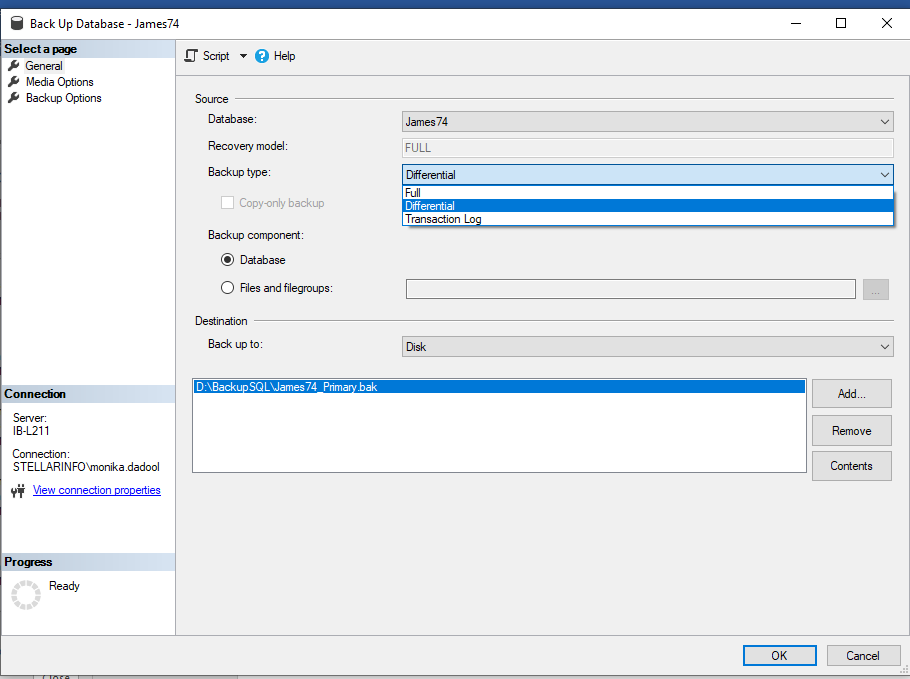Open the Script dropdown arrow
This screenshot has height=679, width=910.
[x=243, y=56]
